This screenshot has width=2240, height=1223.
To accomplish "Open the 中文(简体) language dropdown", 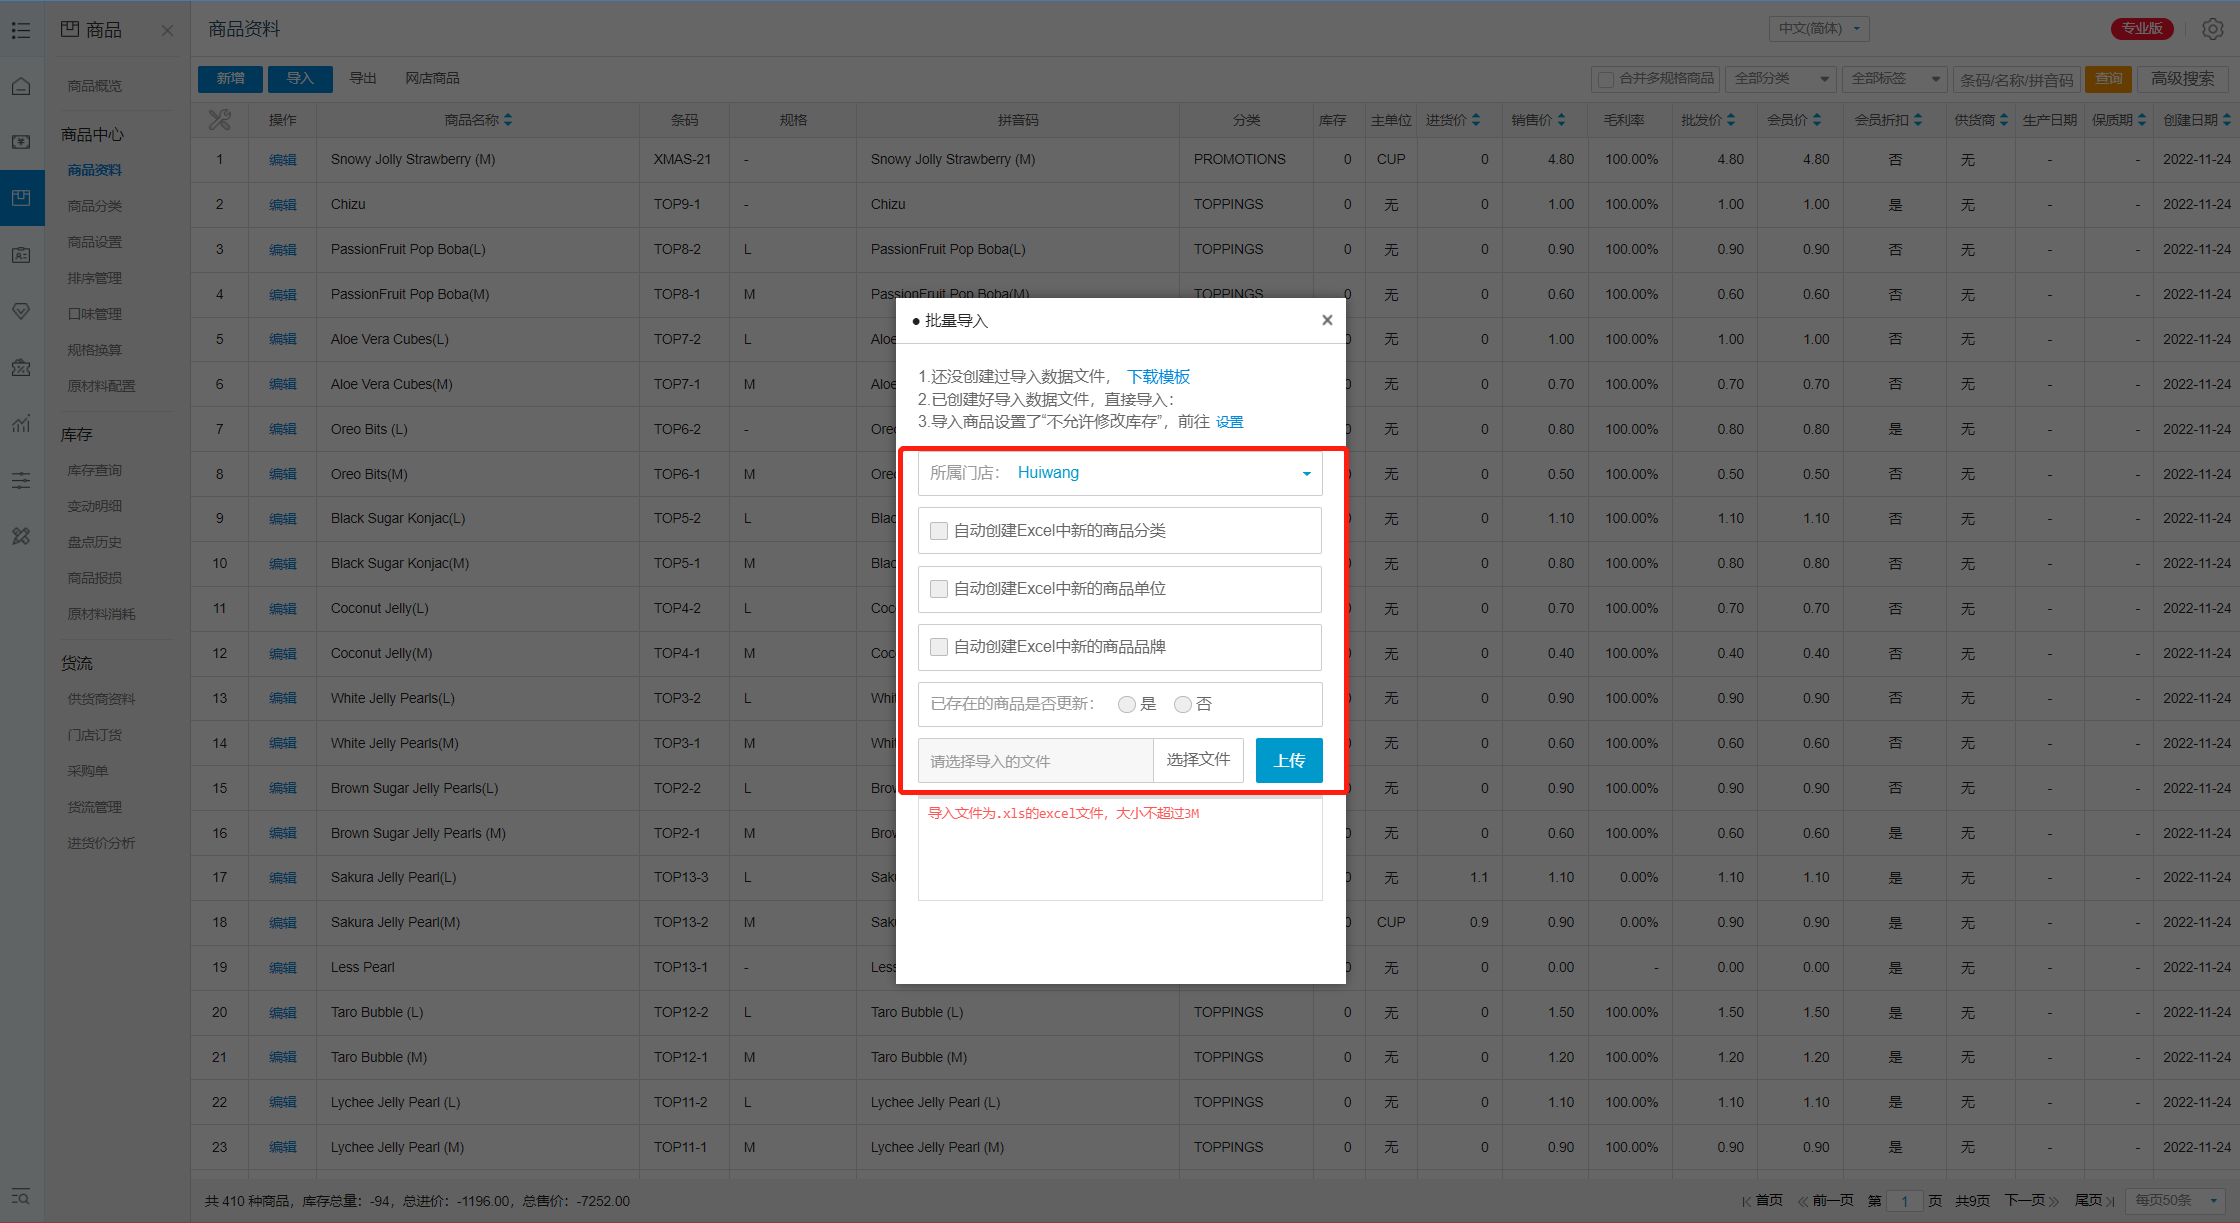I will pyautogui.click(x=1818, y=28).
